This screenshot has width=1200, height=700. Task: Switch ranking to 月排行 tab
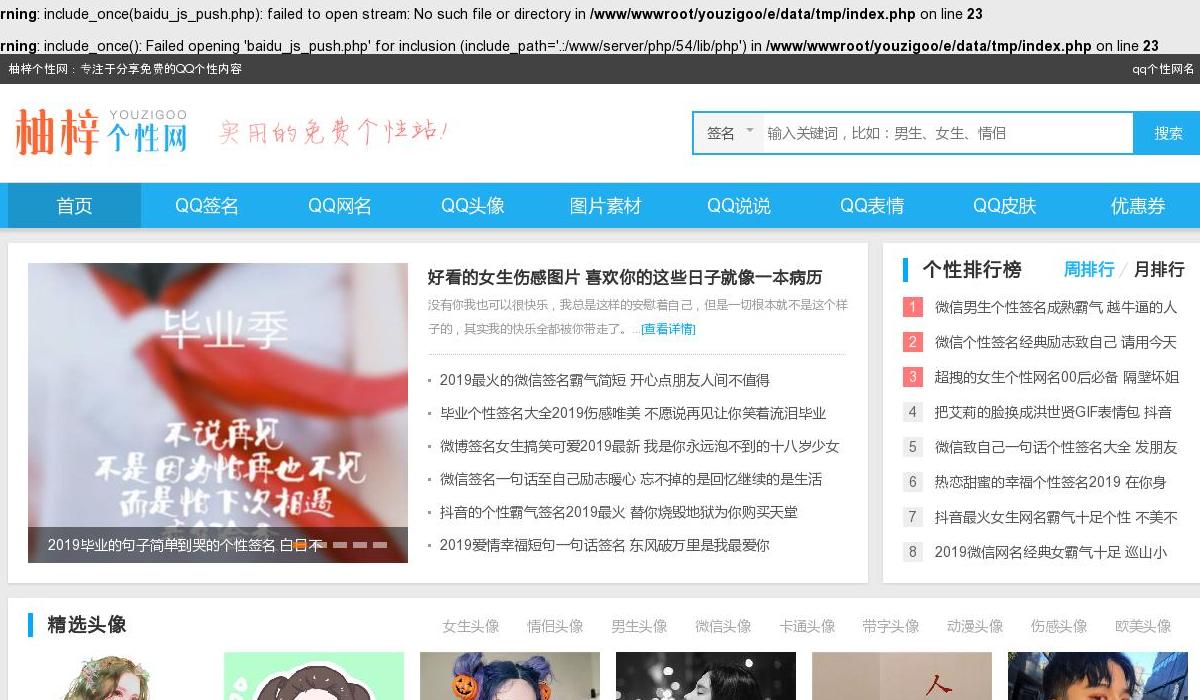tap(1159, 269)
